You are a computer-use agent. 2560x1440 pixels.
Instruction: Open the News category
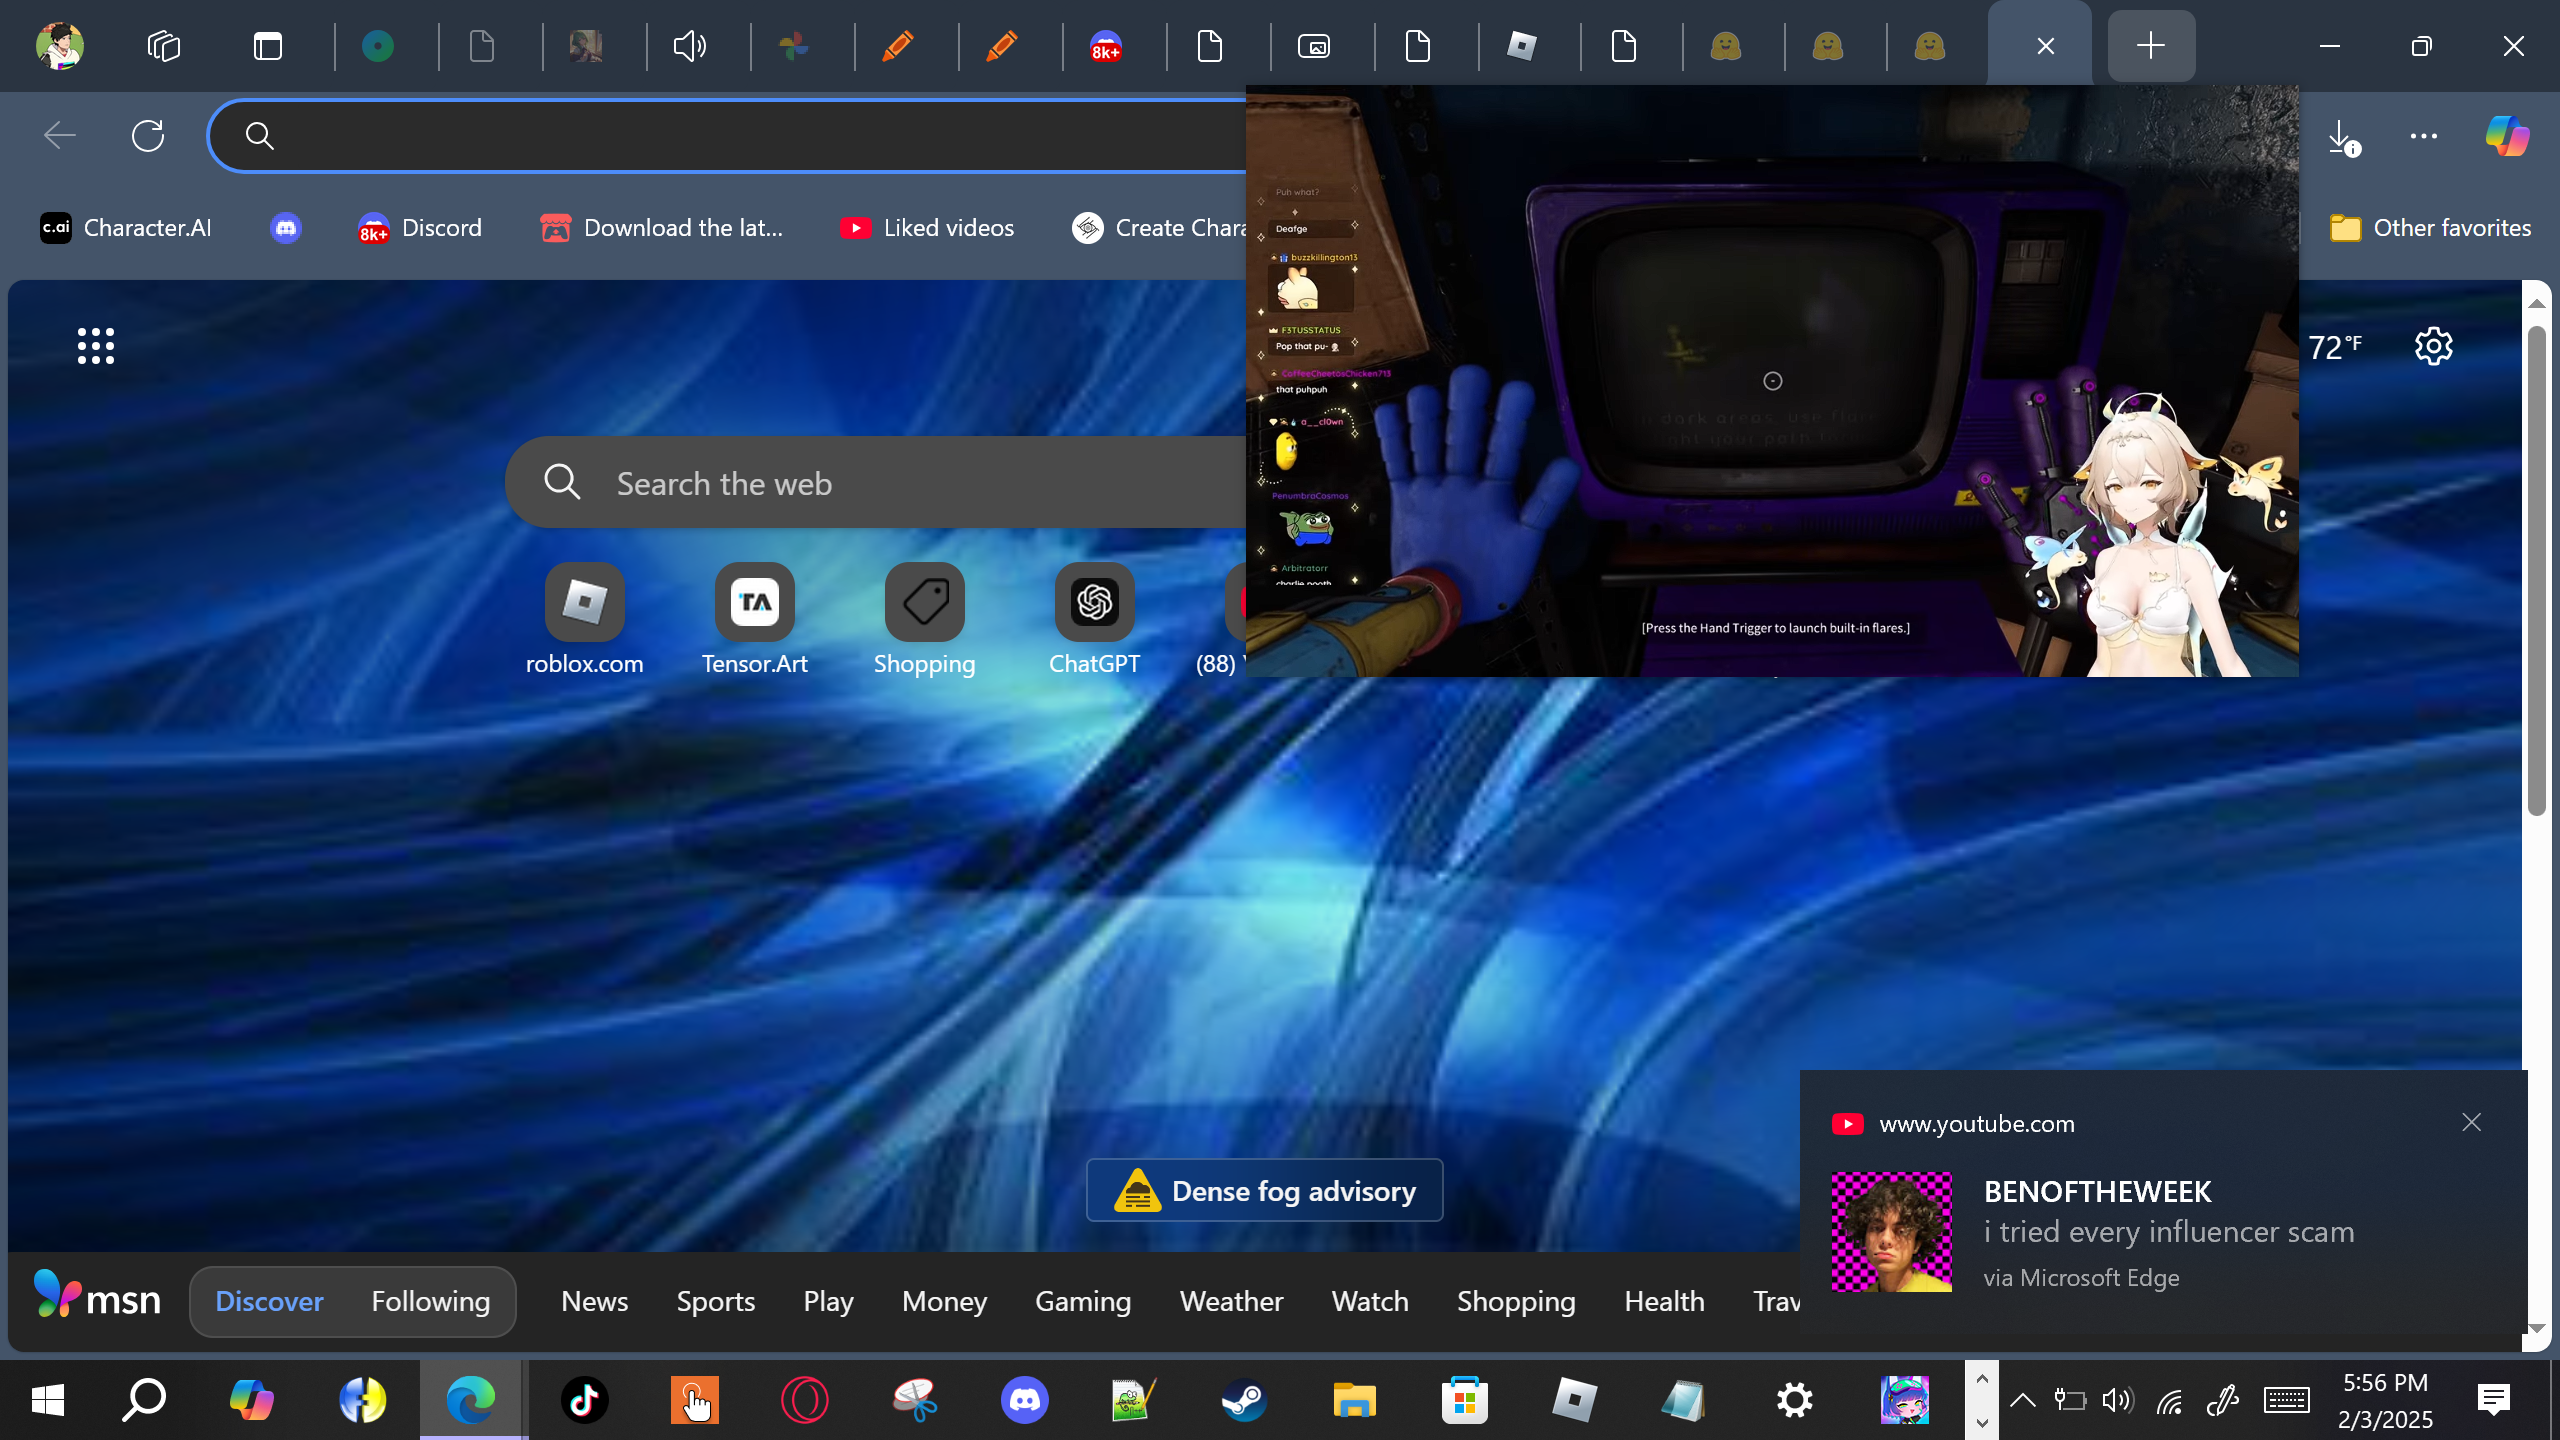coord(595,1301)
